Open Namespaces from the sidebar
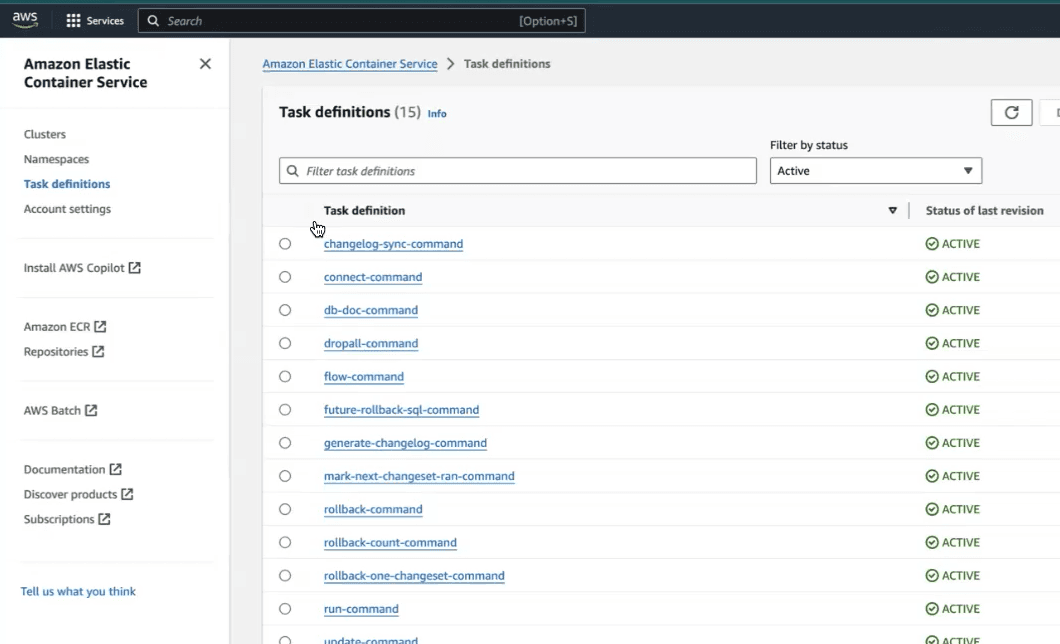The height and width of the screenshot is (644, 1060). [56, 159]
